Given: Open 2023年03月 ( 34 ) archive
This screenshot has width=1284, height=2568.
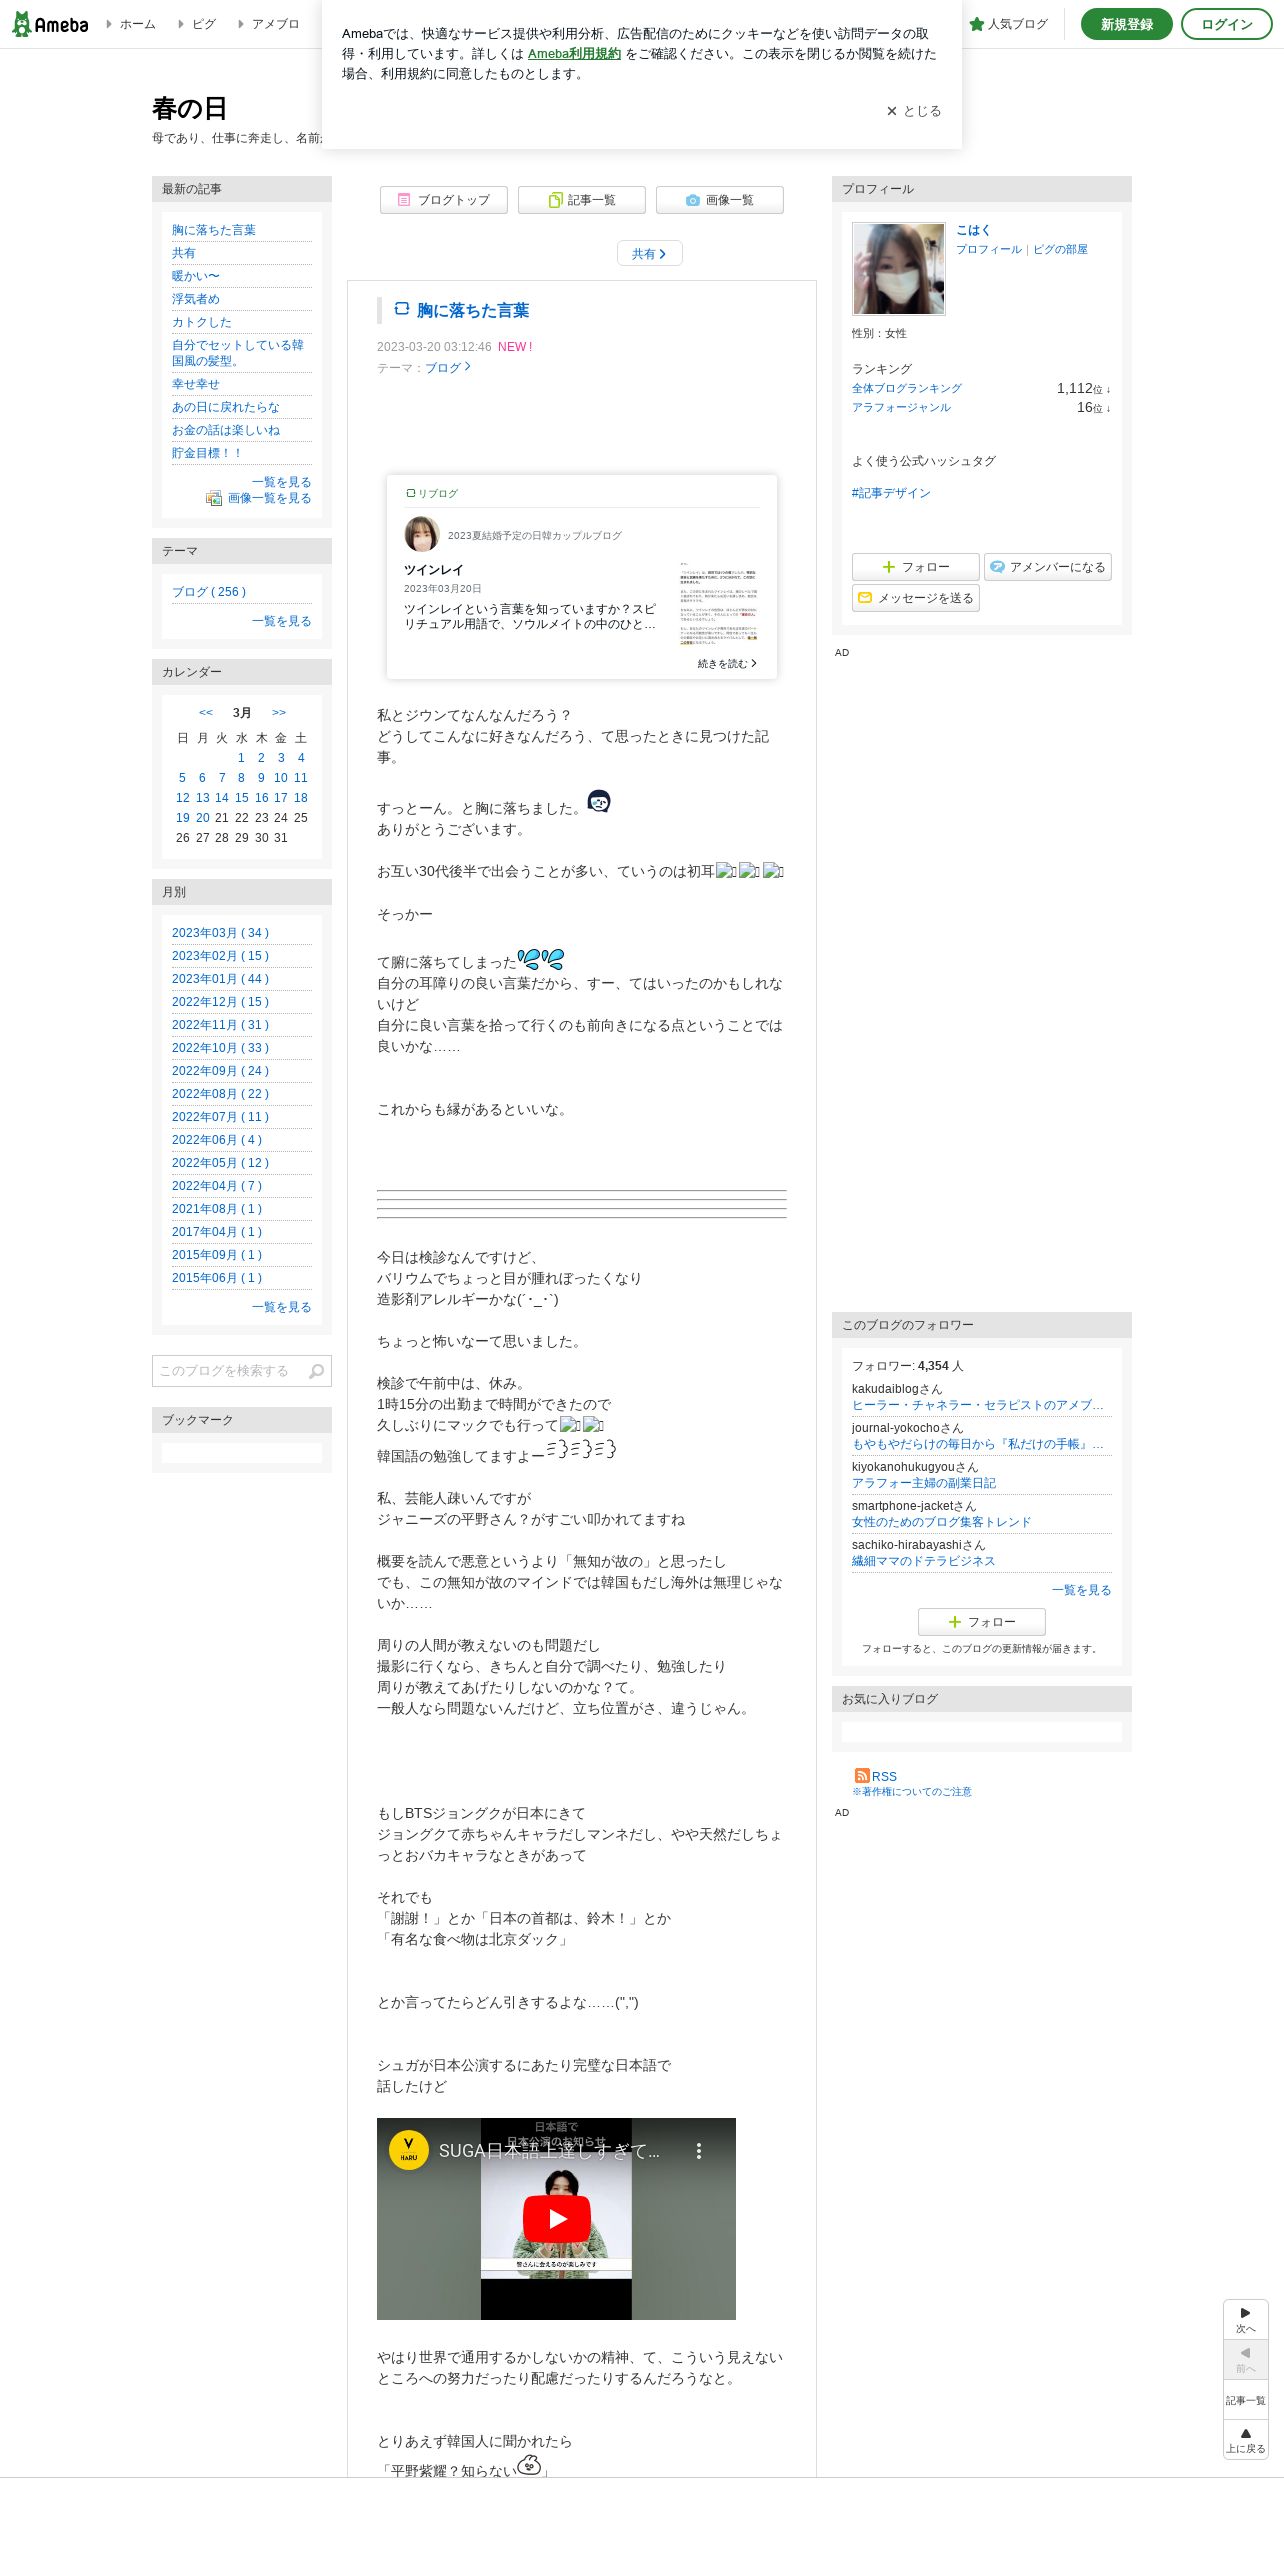Looking at the screenshot, I should pyautogui.click(x=220, y=933).
